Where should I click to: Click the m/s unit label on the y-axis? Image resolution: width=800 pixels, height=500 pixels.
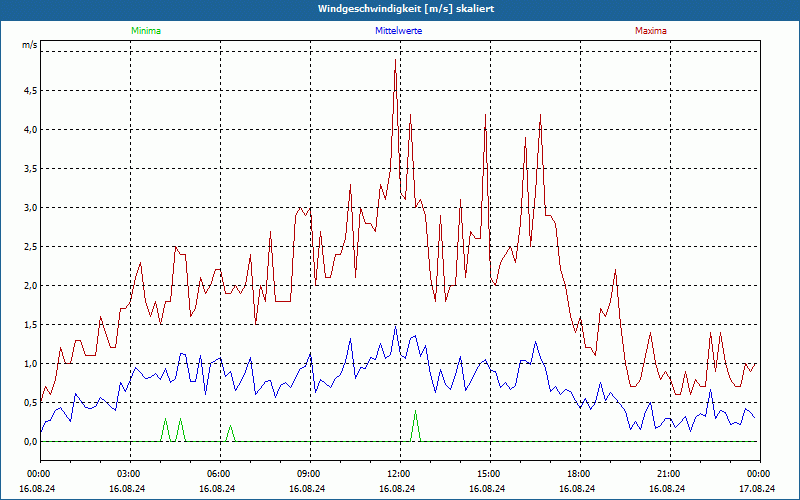[30, 45]
